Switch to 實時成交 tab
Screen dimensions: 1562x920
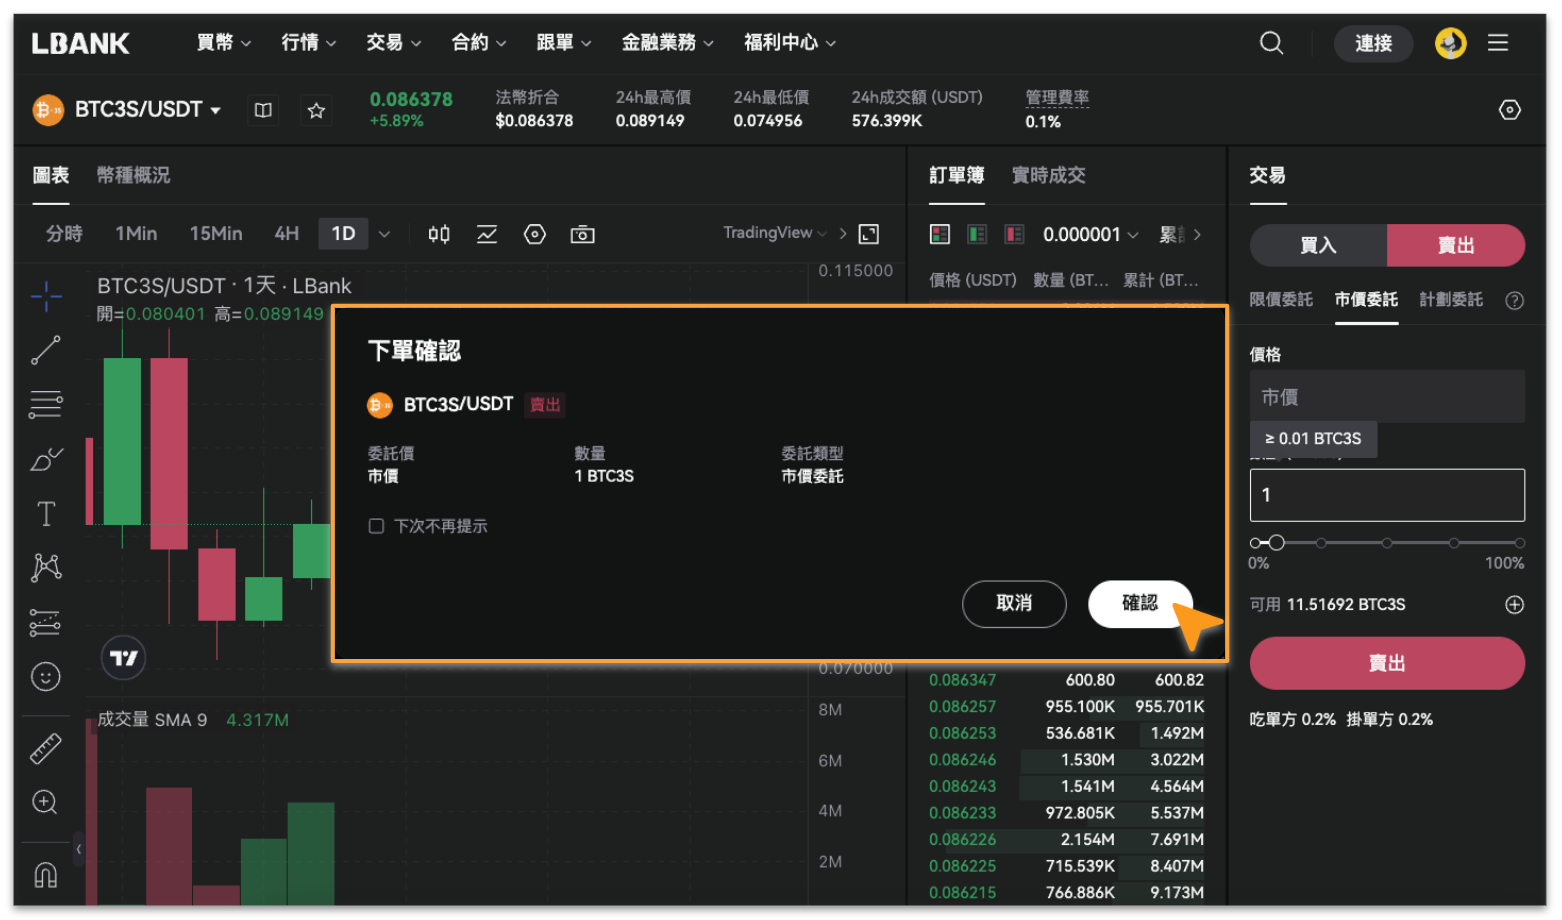click(1048, 175)
